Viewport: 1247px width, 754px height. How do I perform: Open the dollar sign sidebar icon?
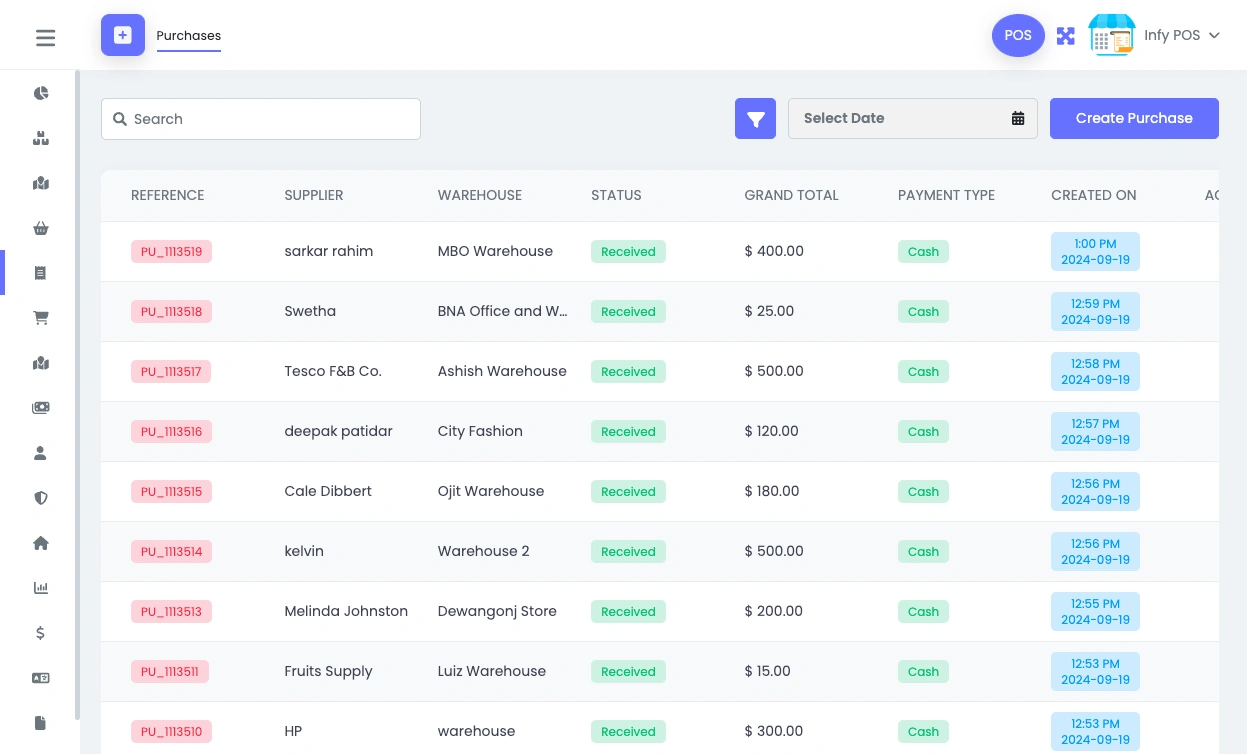pyautogui.click(x=41, y=633)
